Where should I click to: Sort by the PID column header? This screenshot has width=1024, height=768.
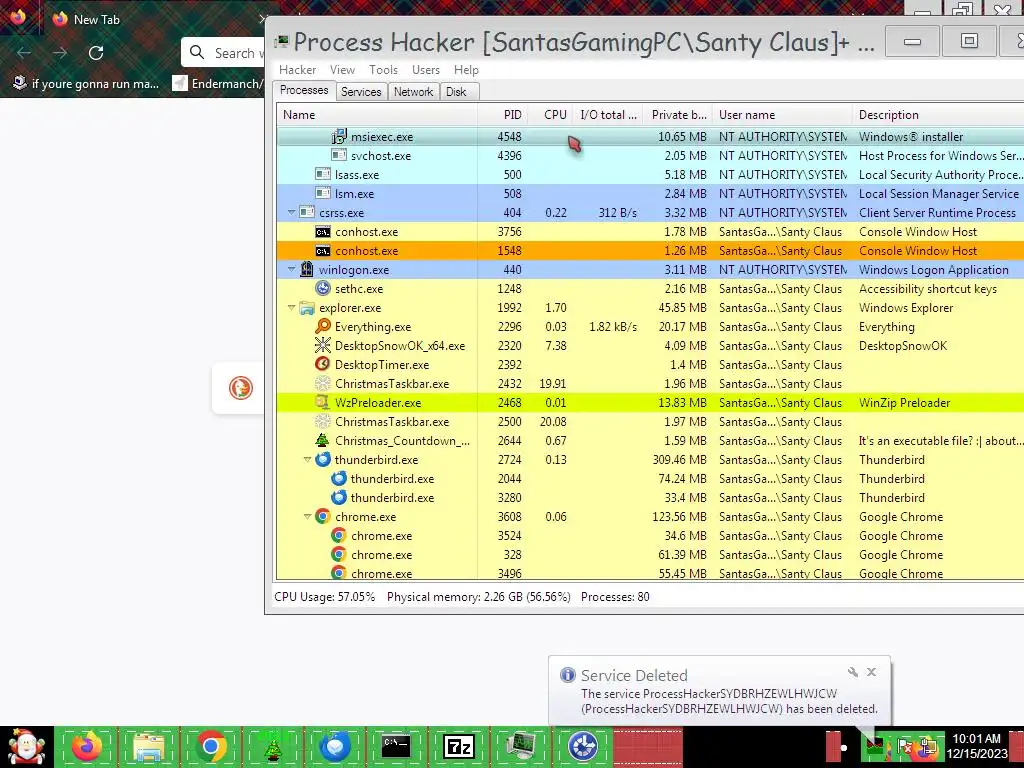pos(502,115)
